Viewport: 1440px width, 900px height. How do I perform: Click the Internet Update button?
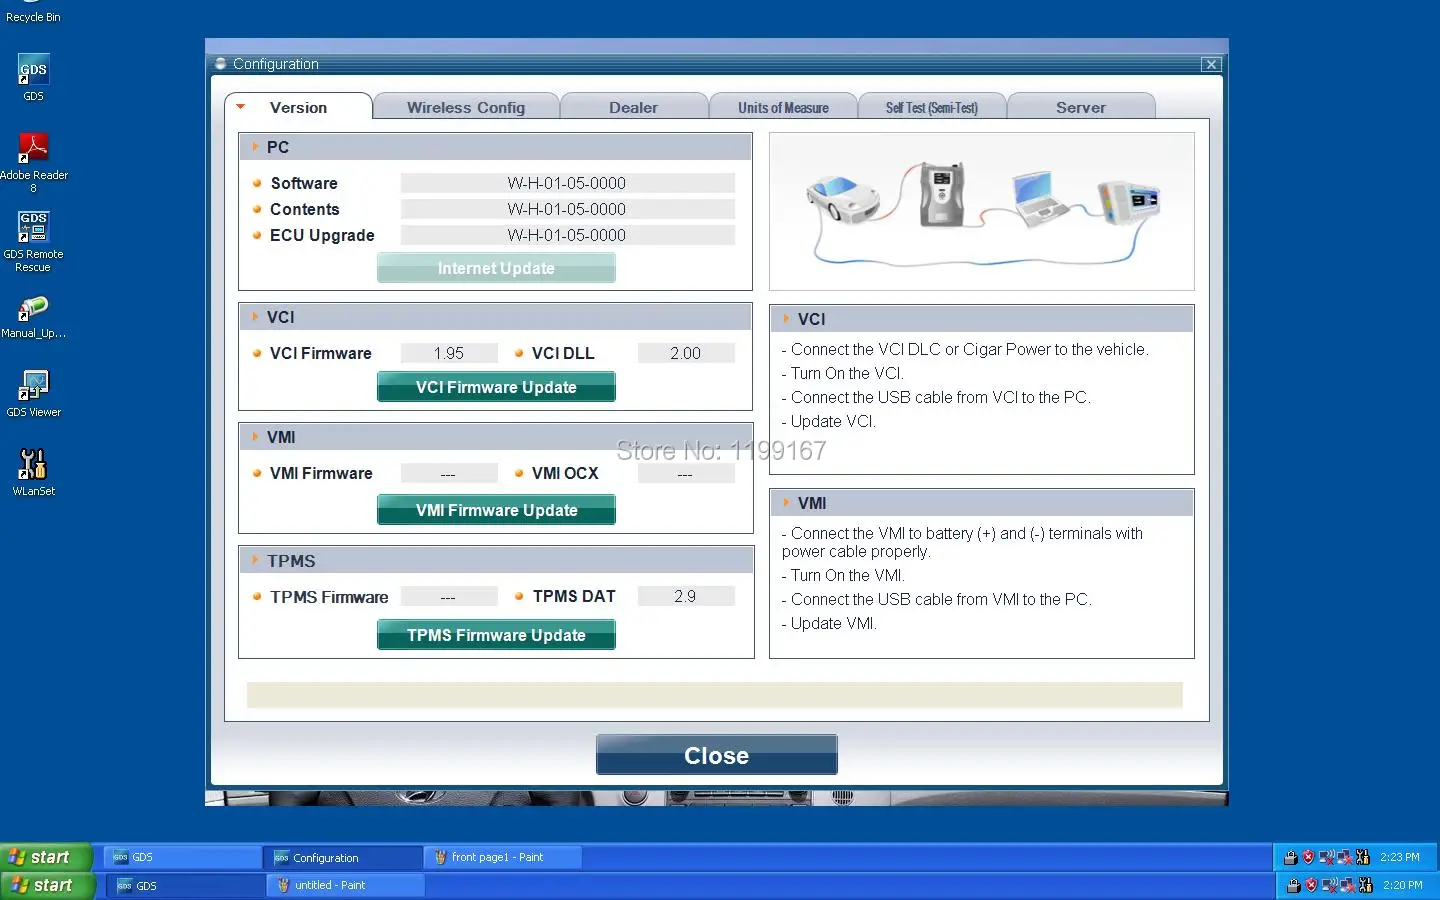[x=496, y=268]
